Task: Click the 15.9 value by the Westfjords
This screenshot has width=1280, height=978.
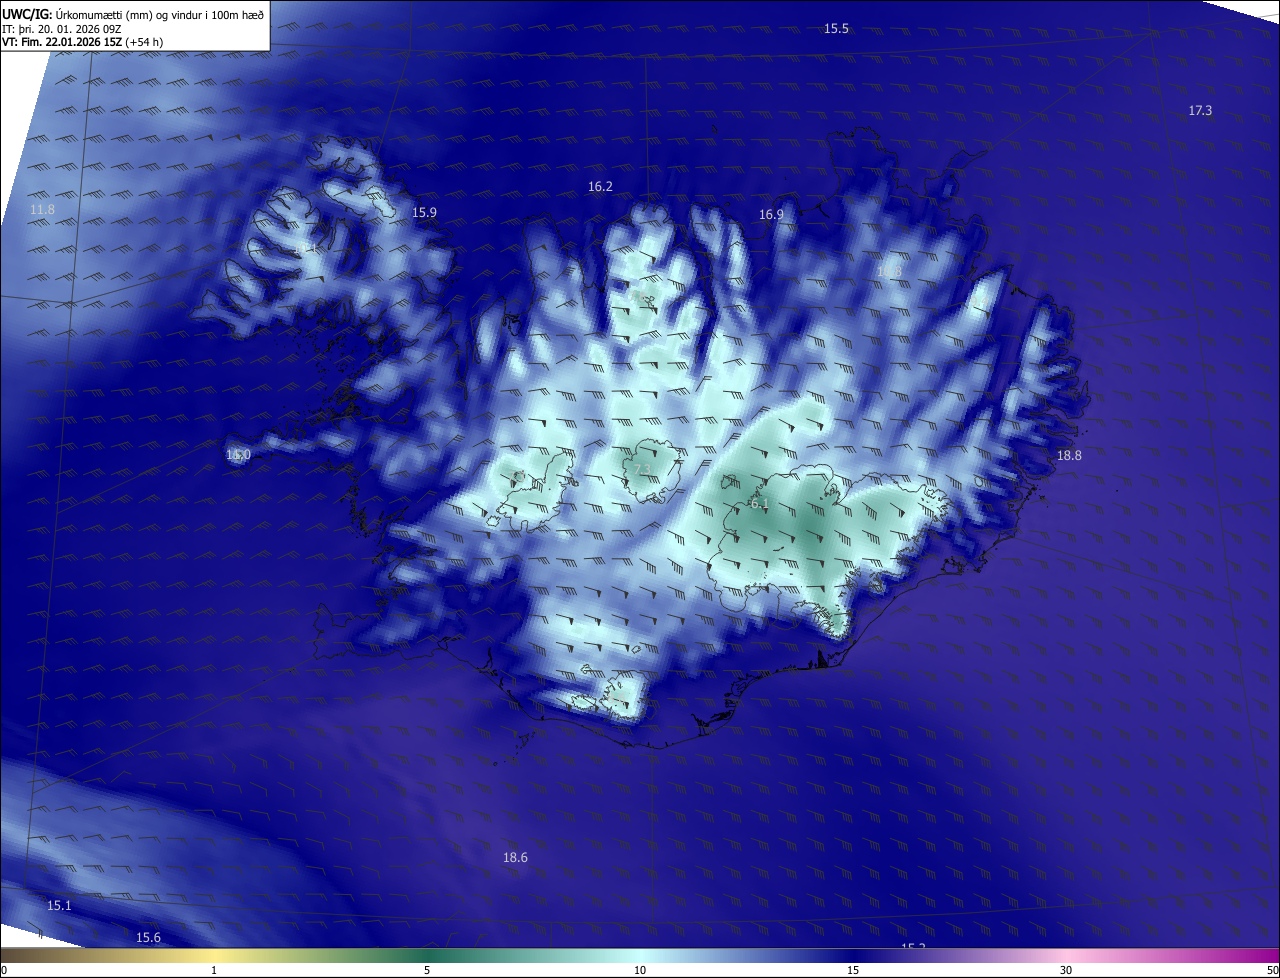Action: [424, 213]
